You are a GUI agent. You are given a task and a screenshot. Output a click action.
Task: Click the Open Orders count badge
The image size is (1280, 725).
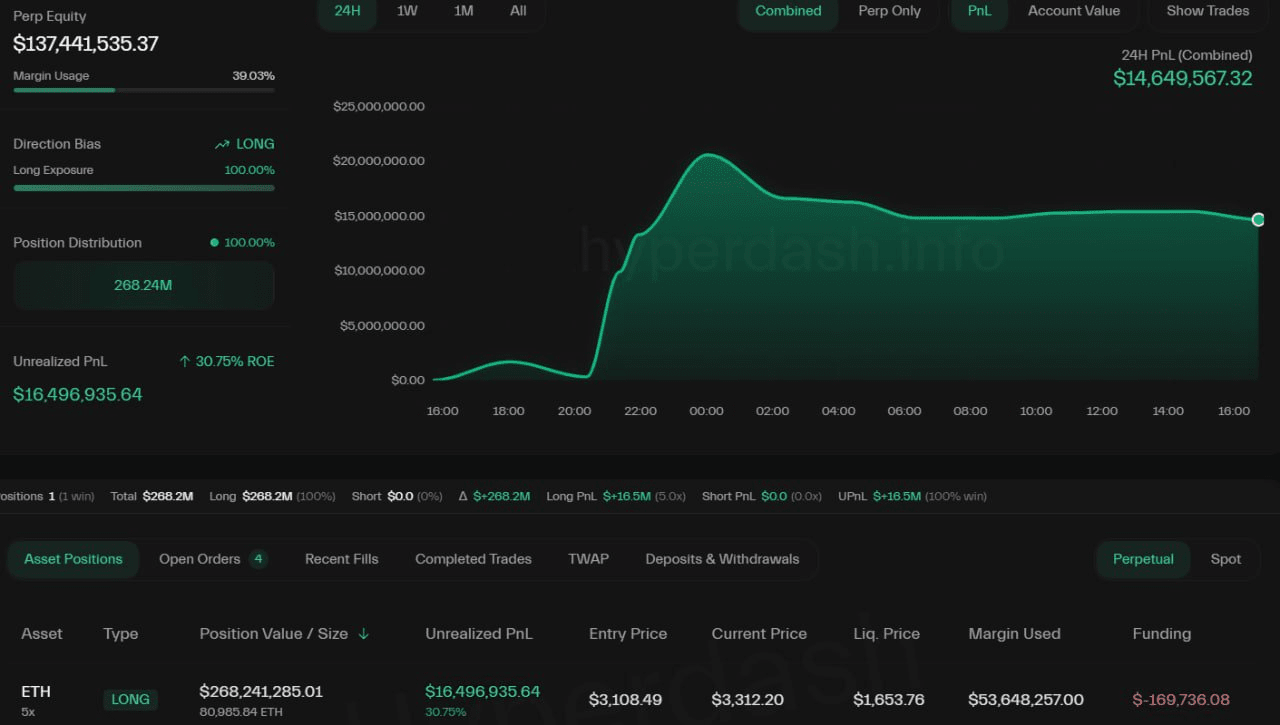[x=259, y=559]
